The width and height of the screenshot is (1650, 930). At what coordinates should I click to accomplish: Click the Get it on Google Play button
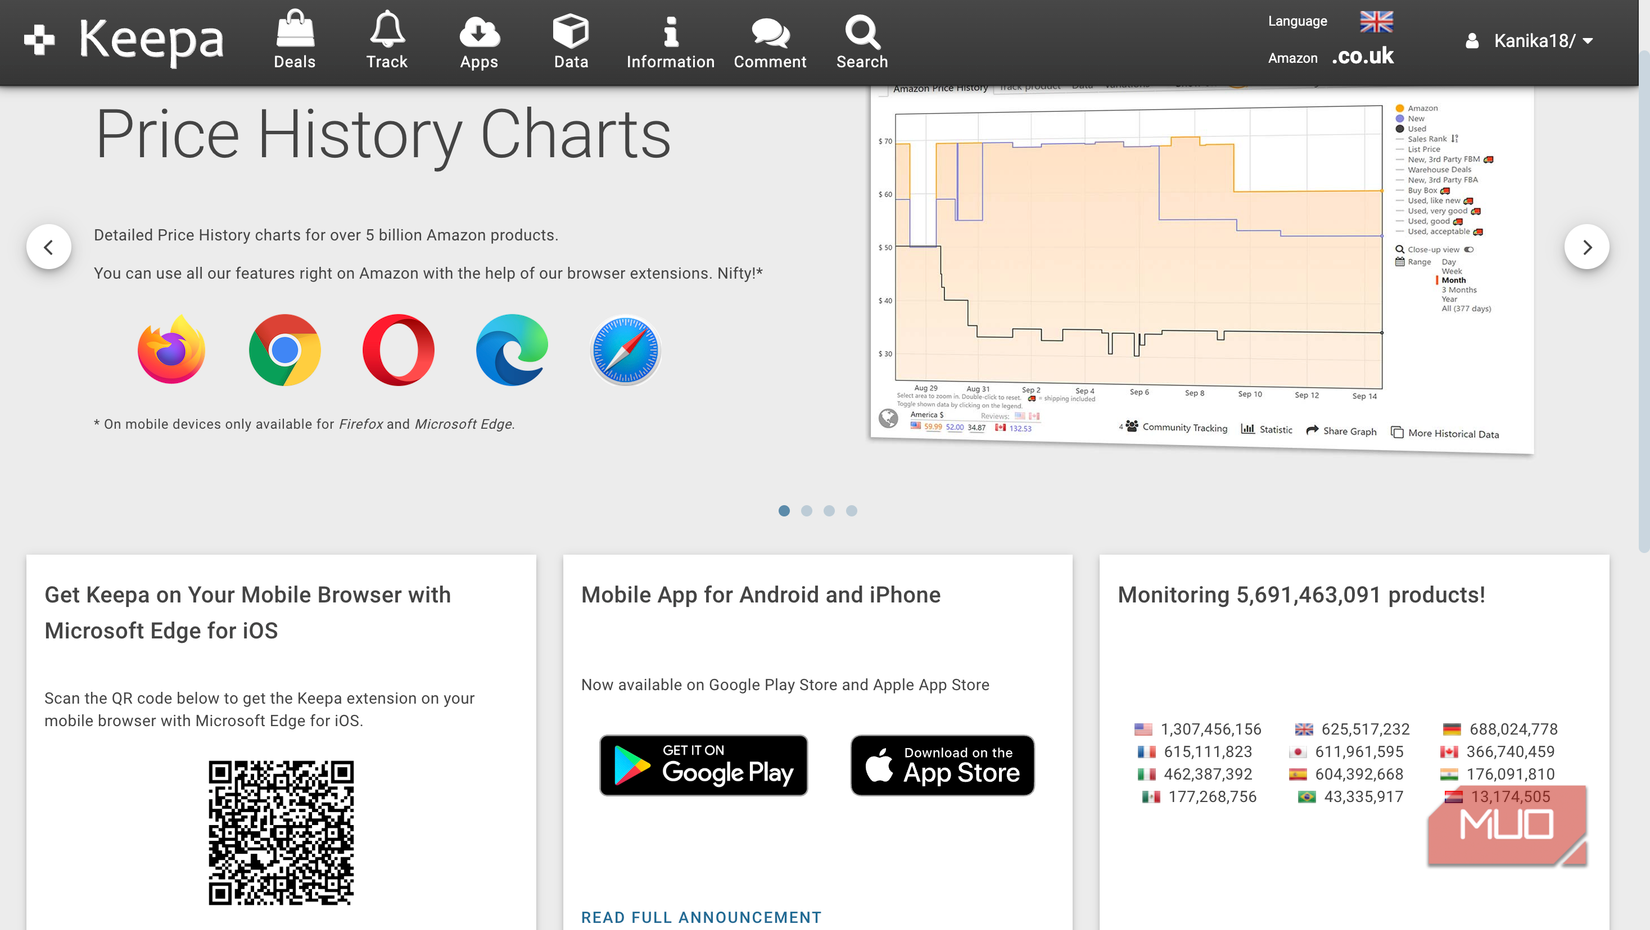703,765
